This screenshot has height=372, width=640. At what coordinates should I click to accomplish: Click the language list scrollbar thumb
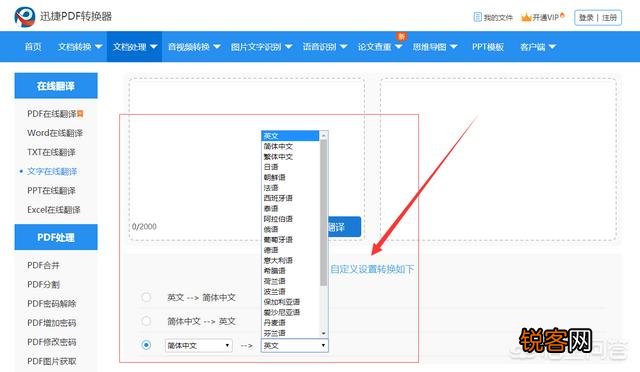pyautogui.click(x=324, y=212)
